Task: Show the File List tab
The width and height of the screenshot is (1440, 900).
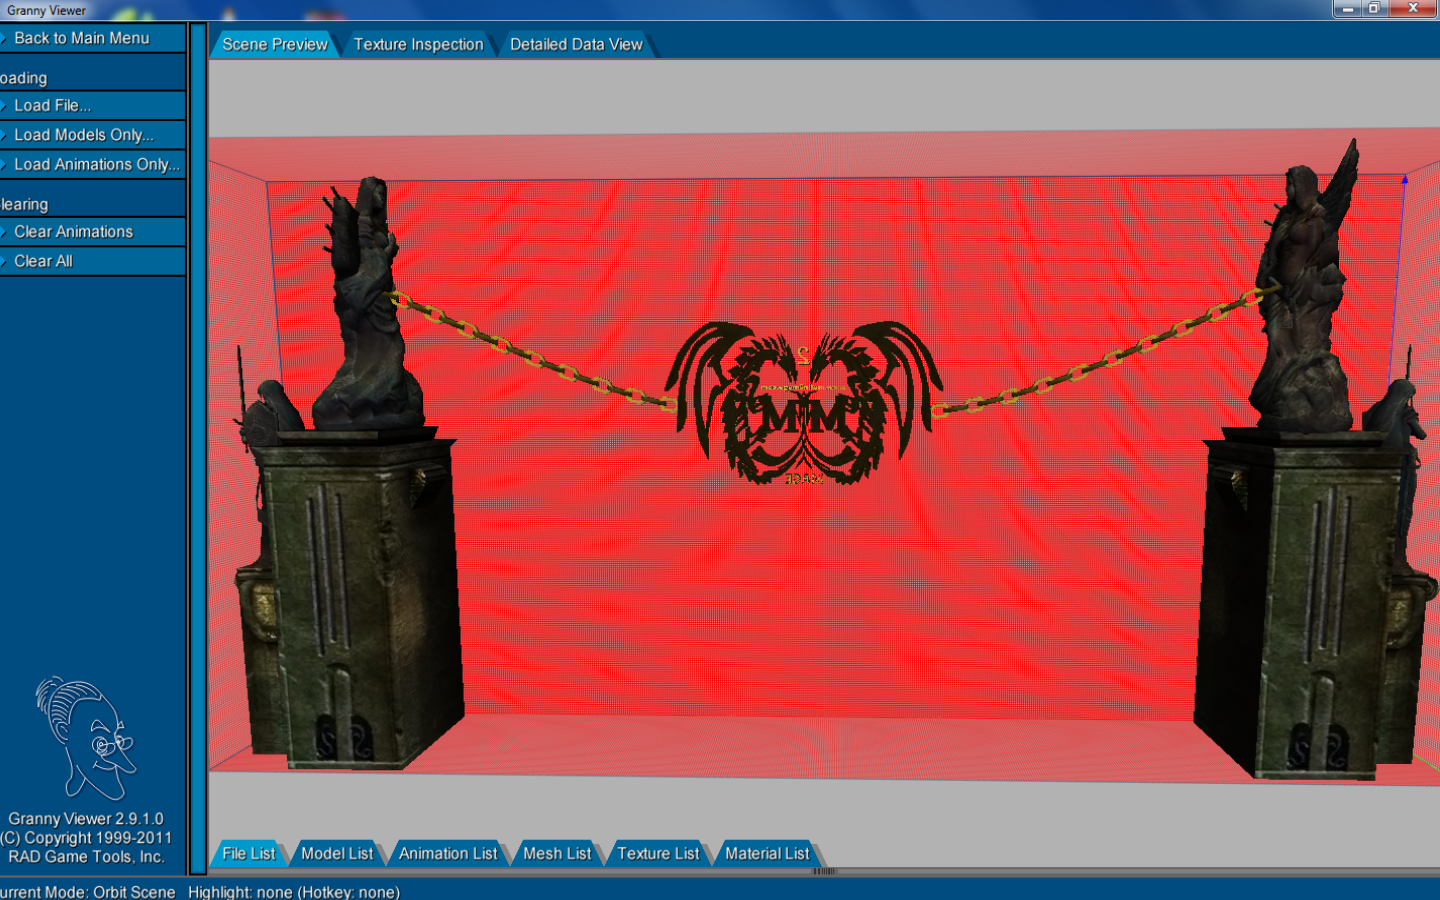Action: 248,853
